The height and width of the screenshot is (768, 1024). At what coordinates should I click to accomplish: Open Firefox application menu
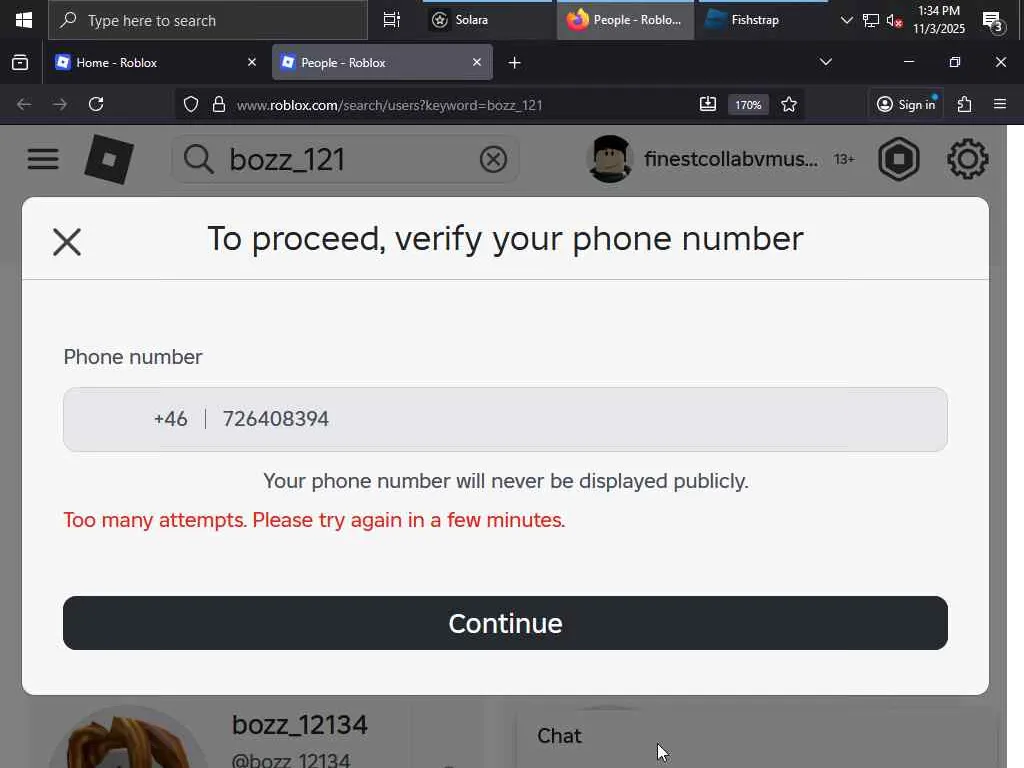1000,104
